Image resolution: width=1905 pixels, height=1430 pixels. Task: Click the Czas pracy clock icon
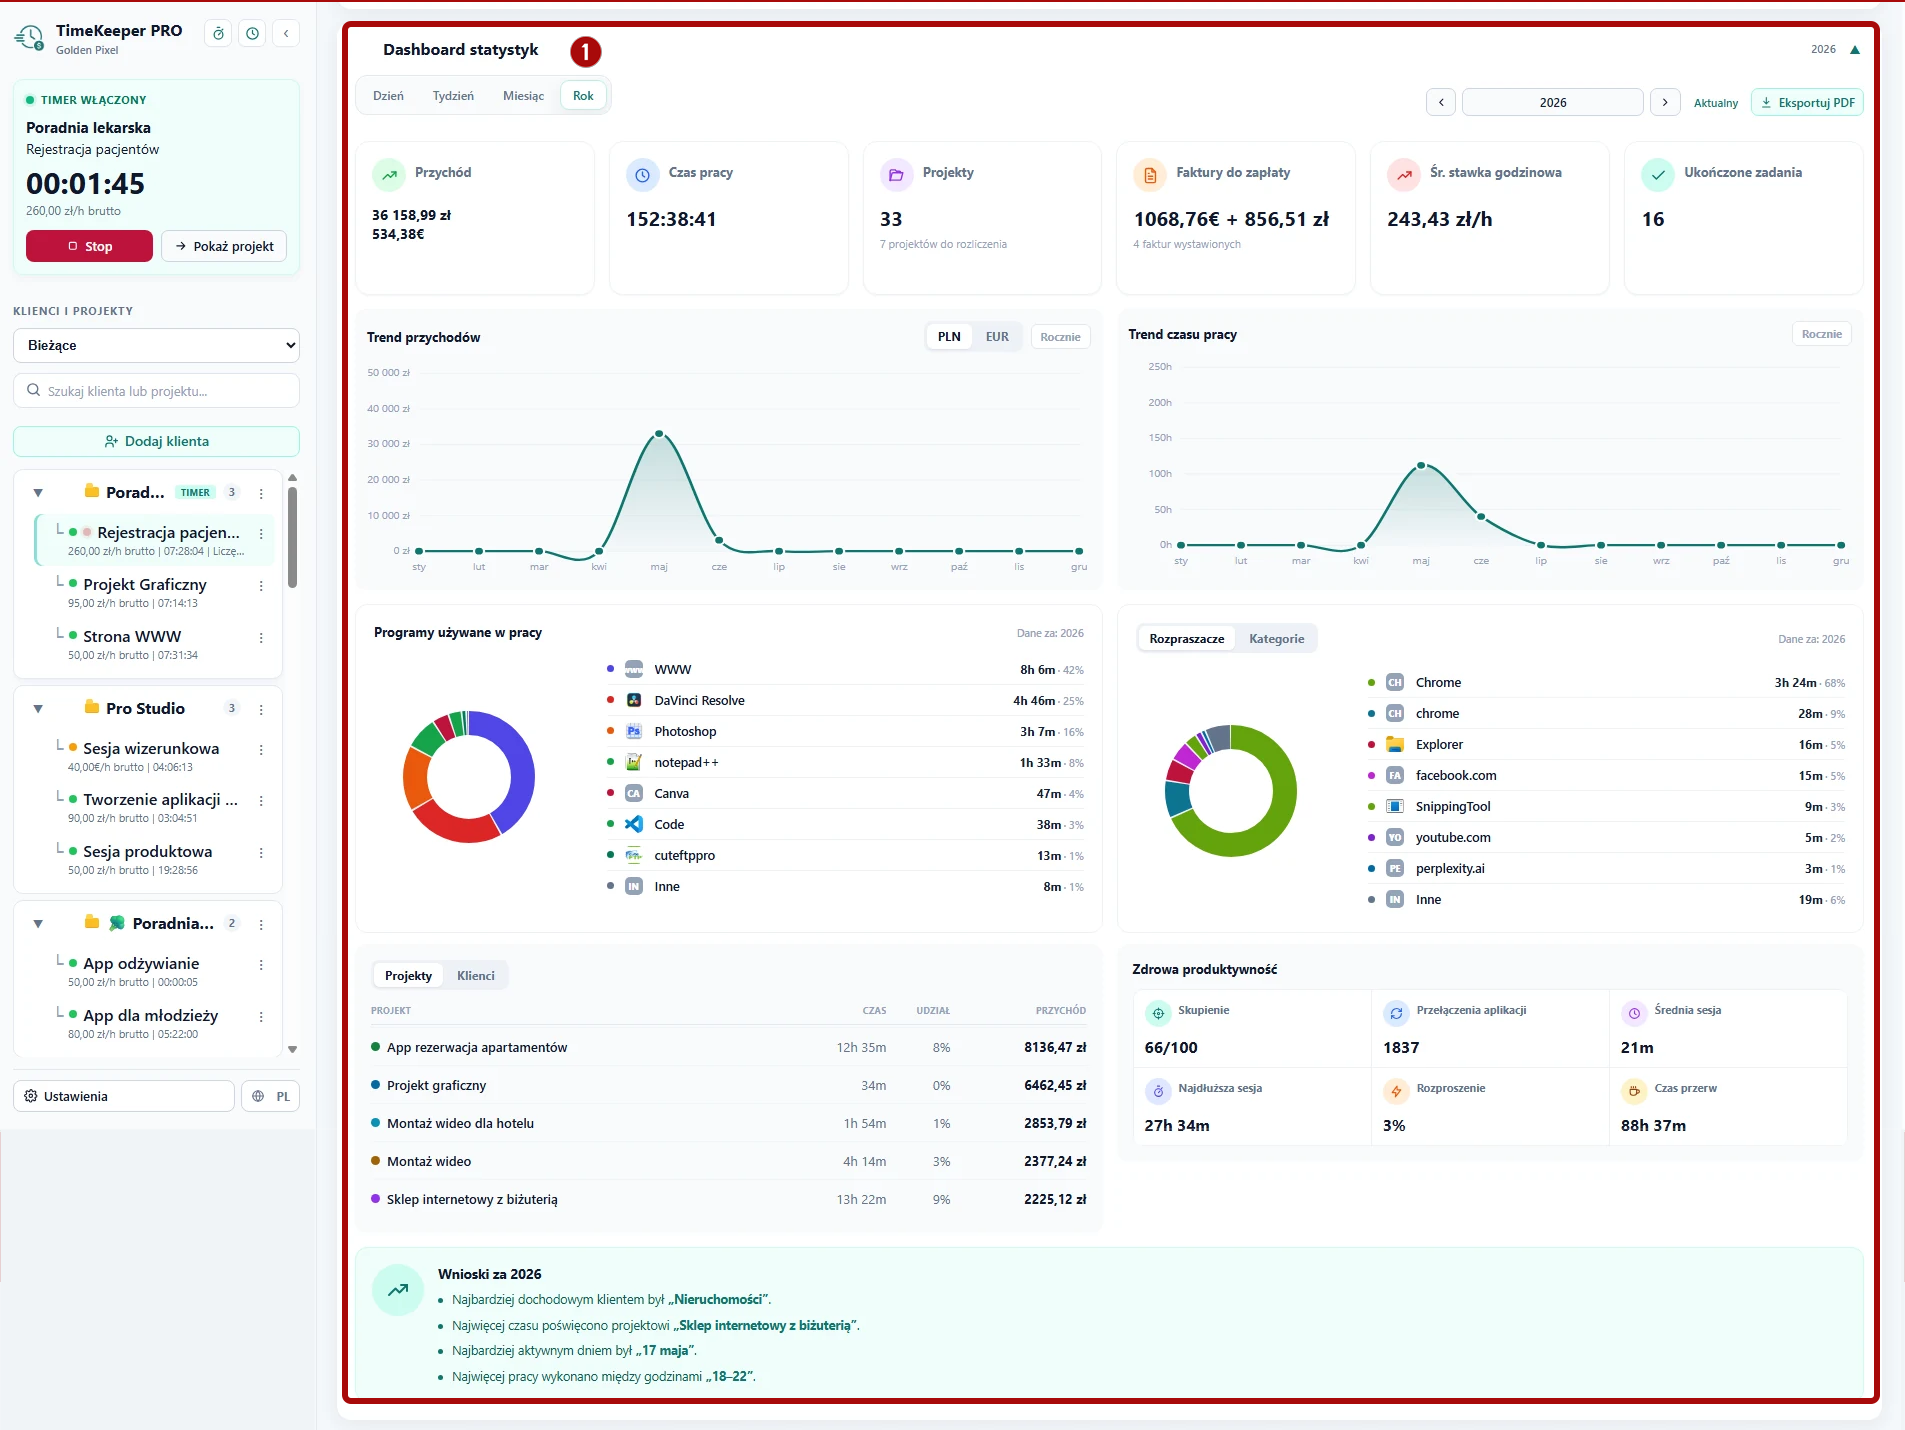(643, 175)
